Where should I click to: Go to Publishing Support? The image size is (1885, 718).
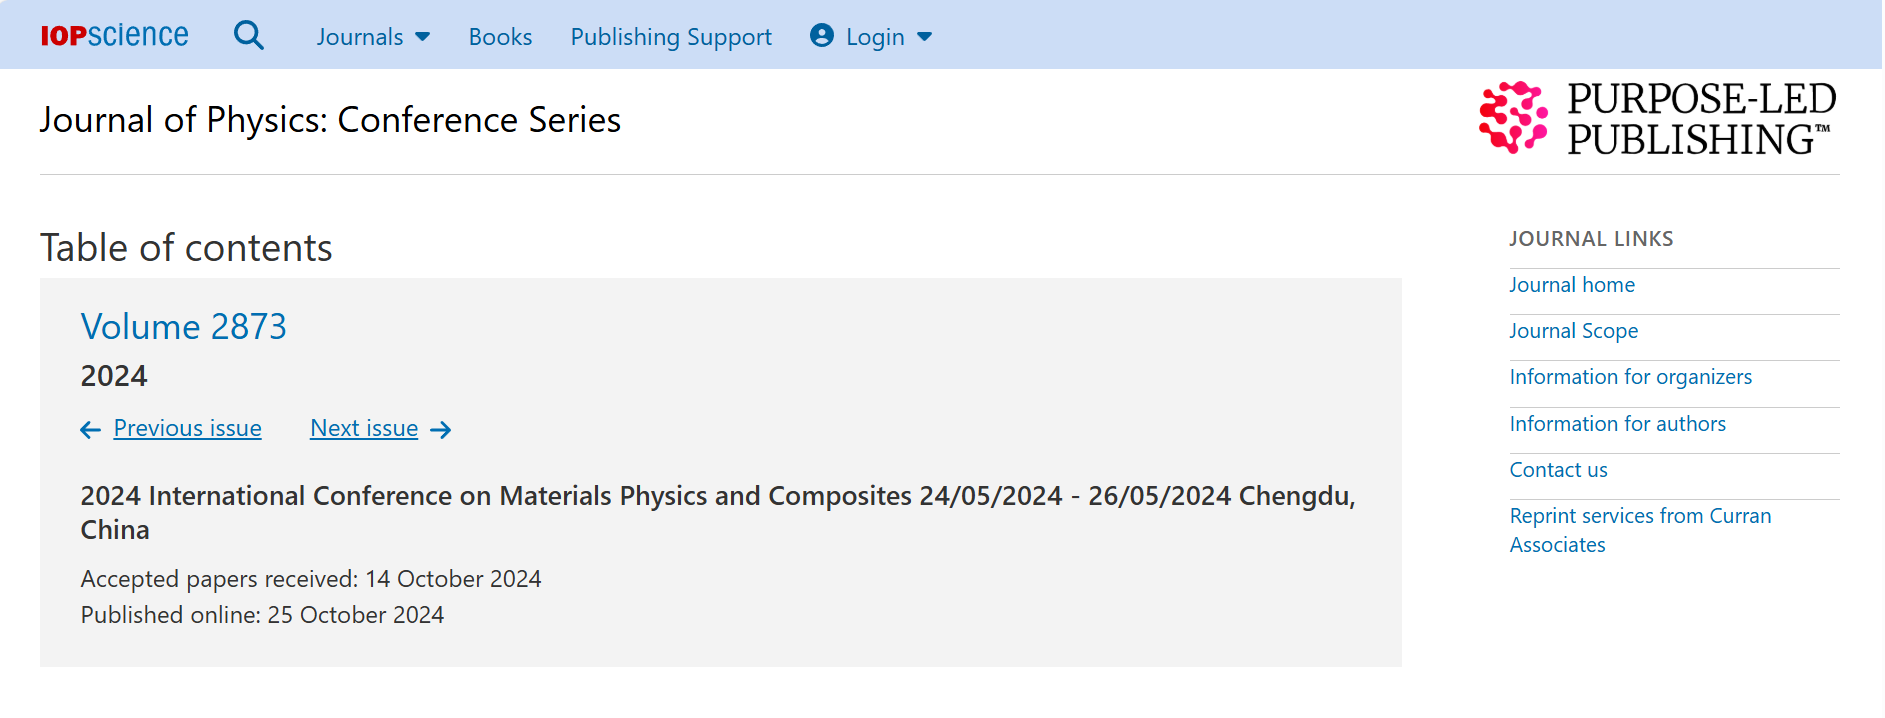coord(671,37)
